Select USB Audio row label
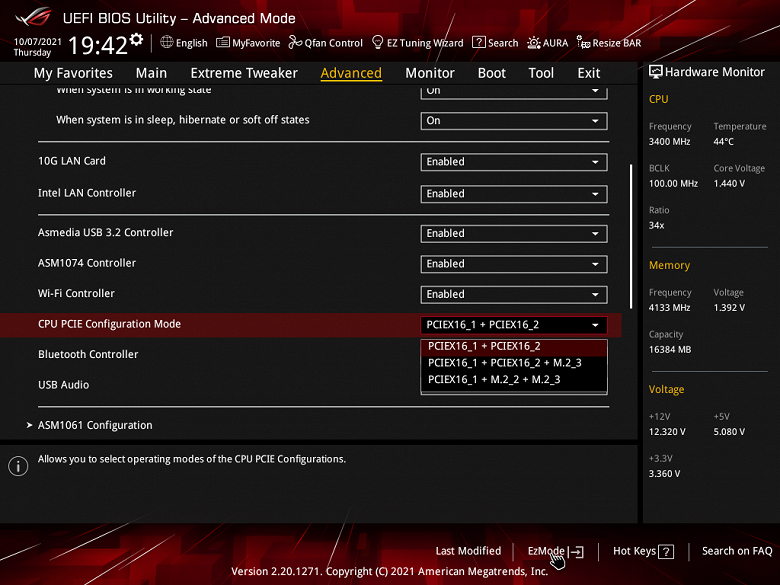Image resolution: width=780 pixels, height=585 pixels. (64, 385)
